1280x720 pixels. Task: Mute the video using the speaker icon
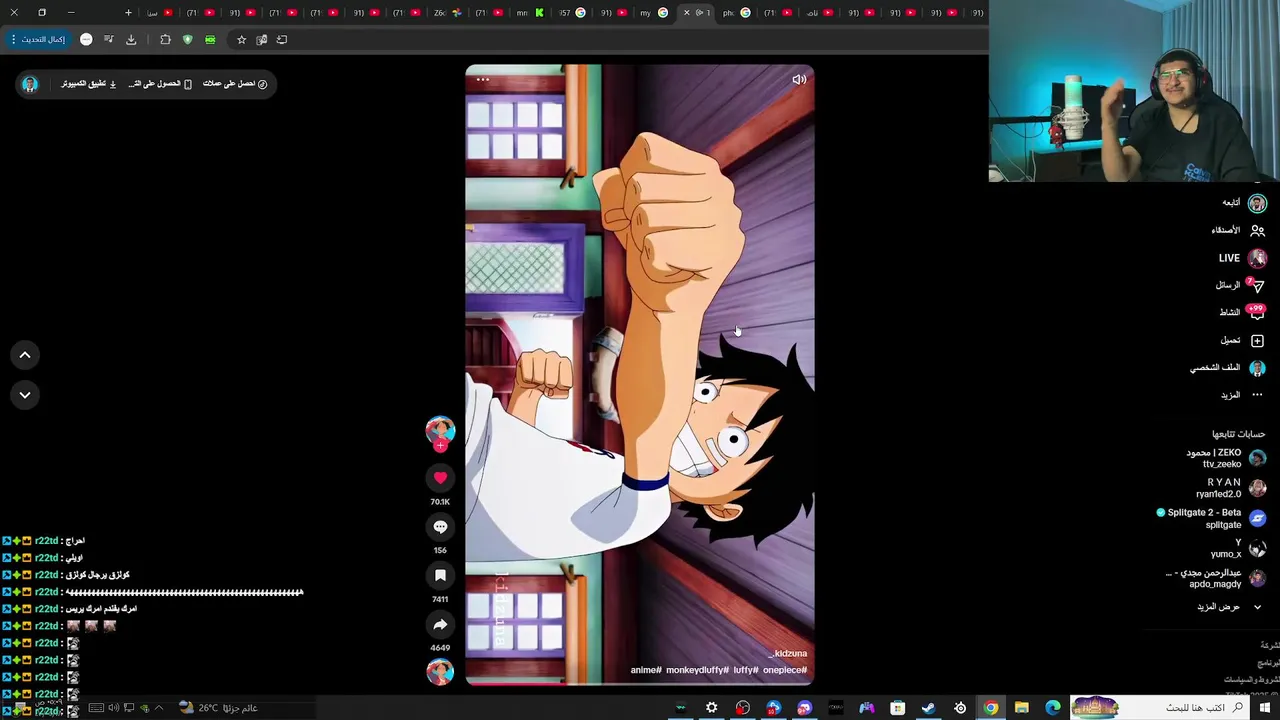pyautogui.click(x=799, y=80)
